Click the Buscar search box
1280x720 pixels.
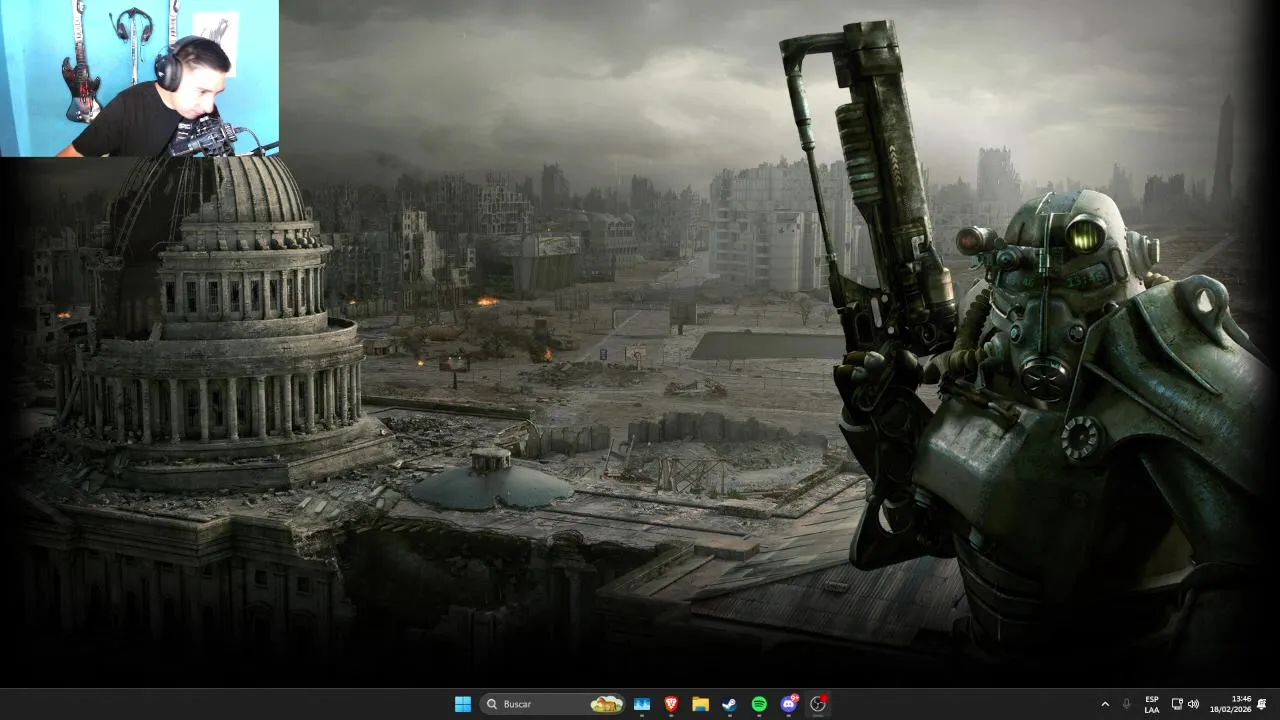click(553, 704)
